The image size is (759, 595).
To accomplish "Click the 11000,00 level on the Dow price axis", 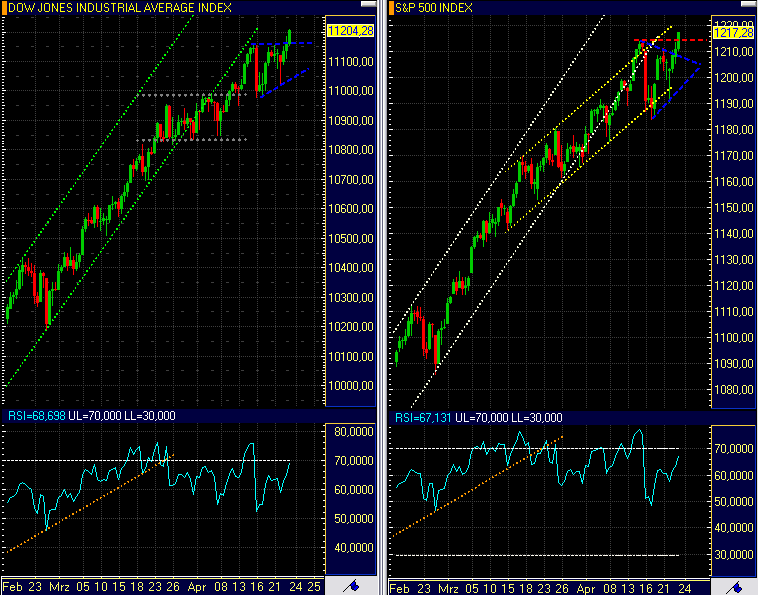I will coord(351,91).
